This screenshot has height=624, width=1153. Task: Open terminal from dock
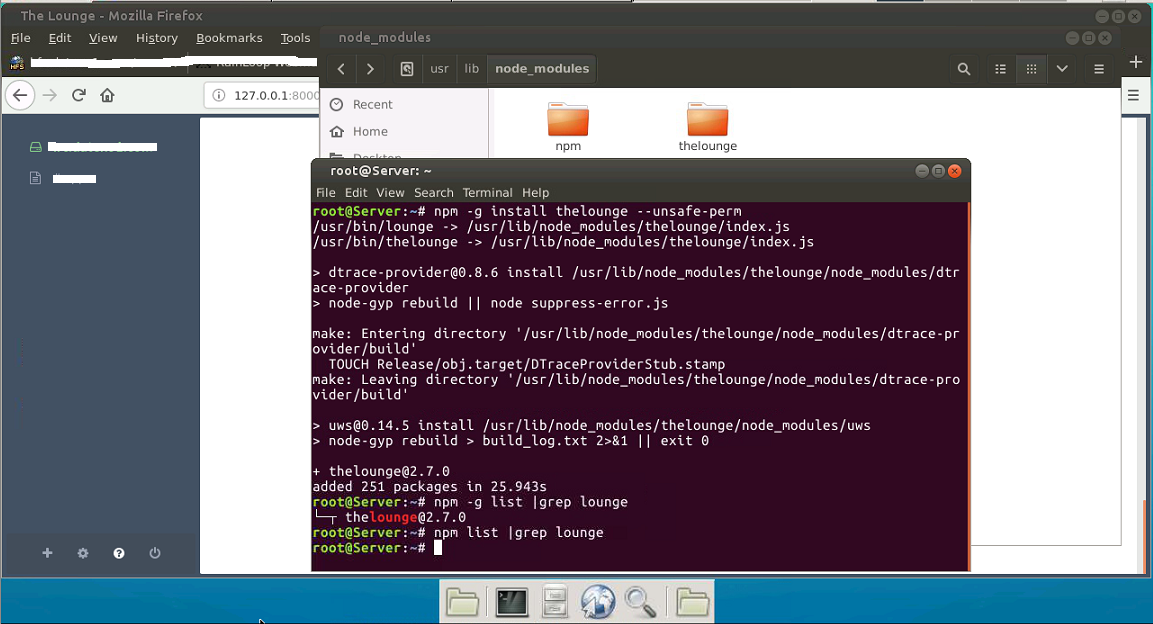(x=511, y=602)
